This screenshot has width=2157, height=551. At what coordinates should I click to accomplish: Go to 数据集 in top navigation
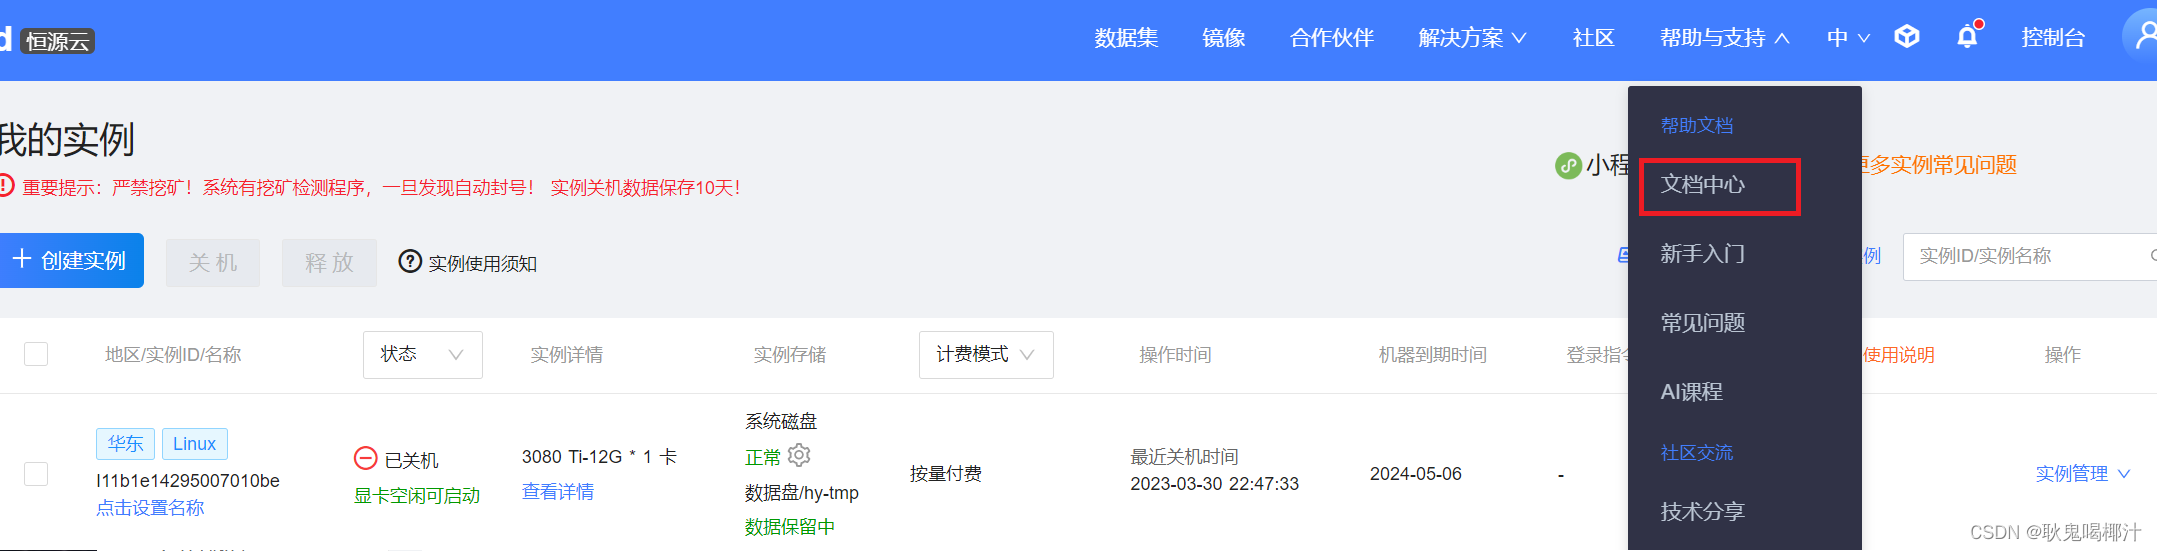tap(1126, 38)
